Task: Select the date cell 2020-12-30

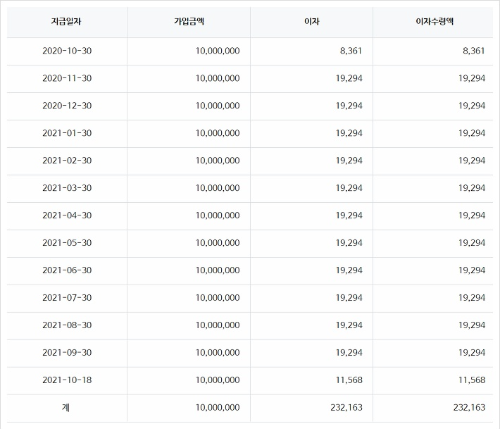Action: [67, 106]
